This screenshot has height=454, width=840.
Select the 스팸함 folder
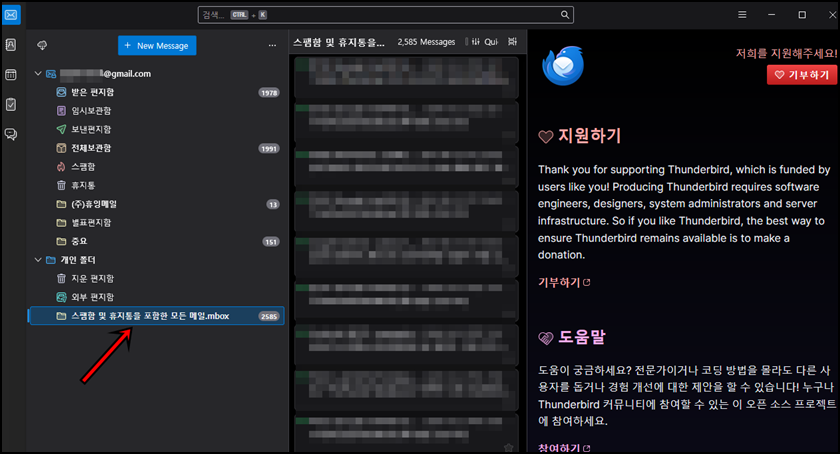click(156, 167)
